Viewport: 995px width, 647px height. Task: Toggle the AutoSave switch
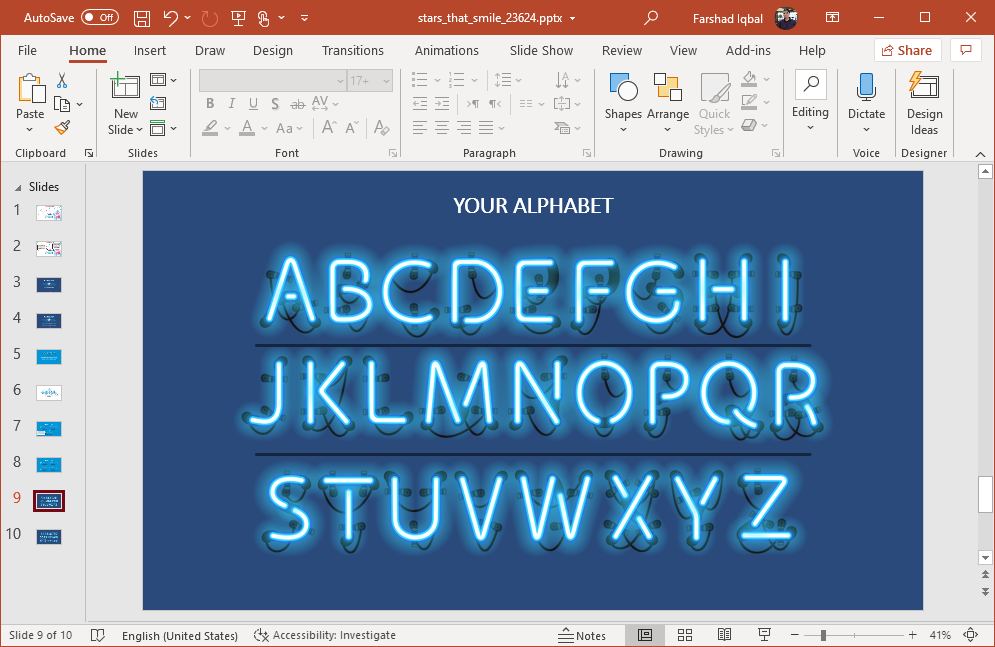(x=99, y=18)
